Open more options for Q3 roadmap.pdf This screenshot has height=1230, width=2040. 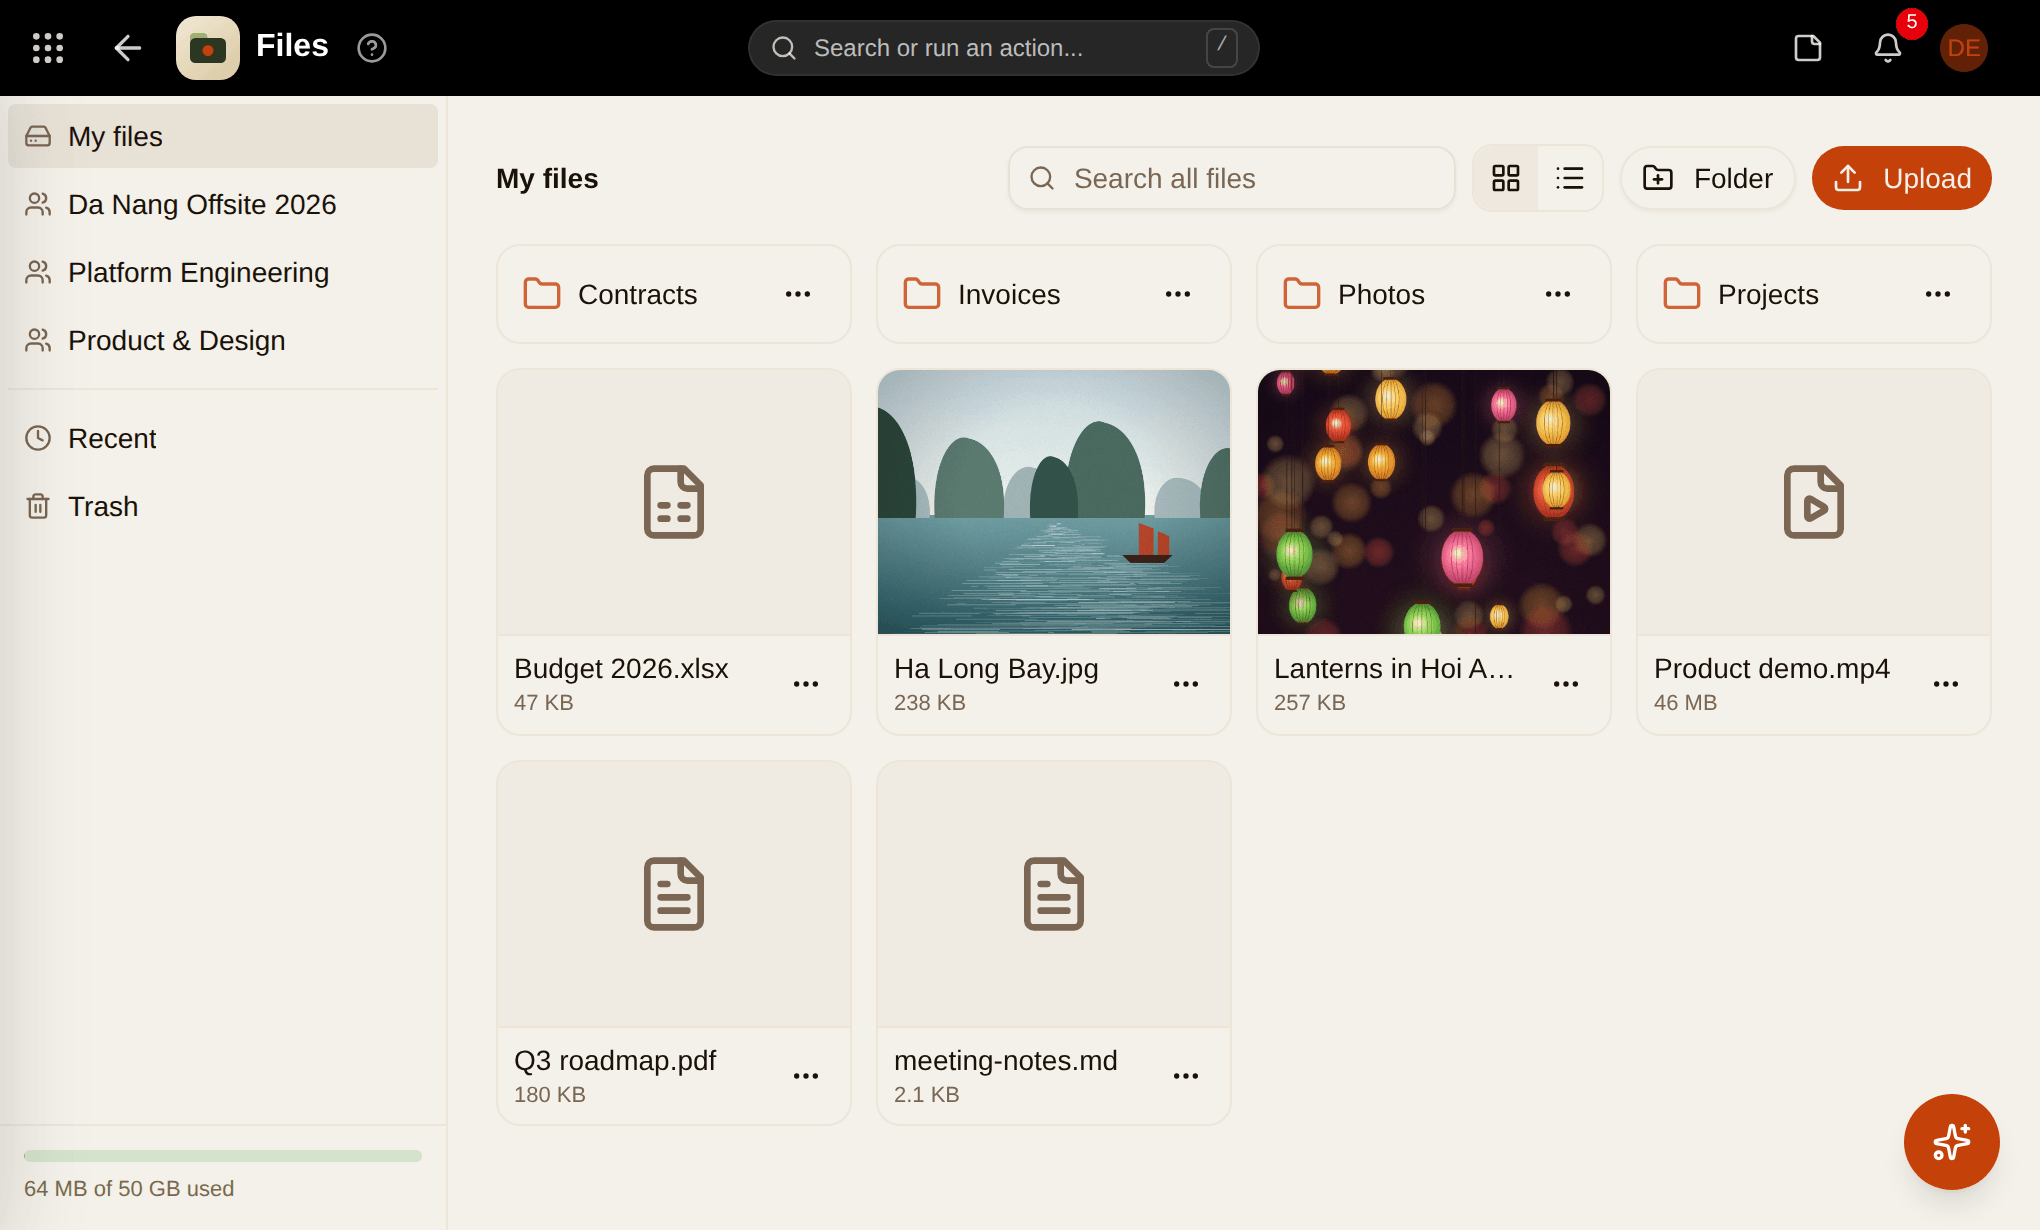(x=806, y=1076)
